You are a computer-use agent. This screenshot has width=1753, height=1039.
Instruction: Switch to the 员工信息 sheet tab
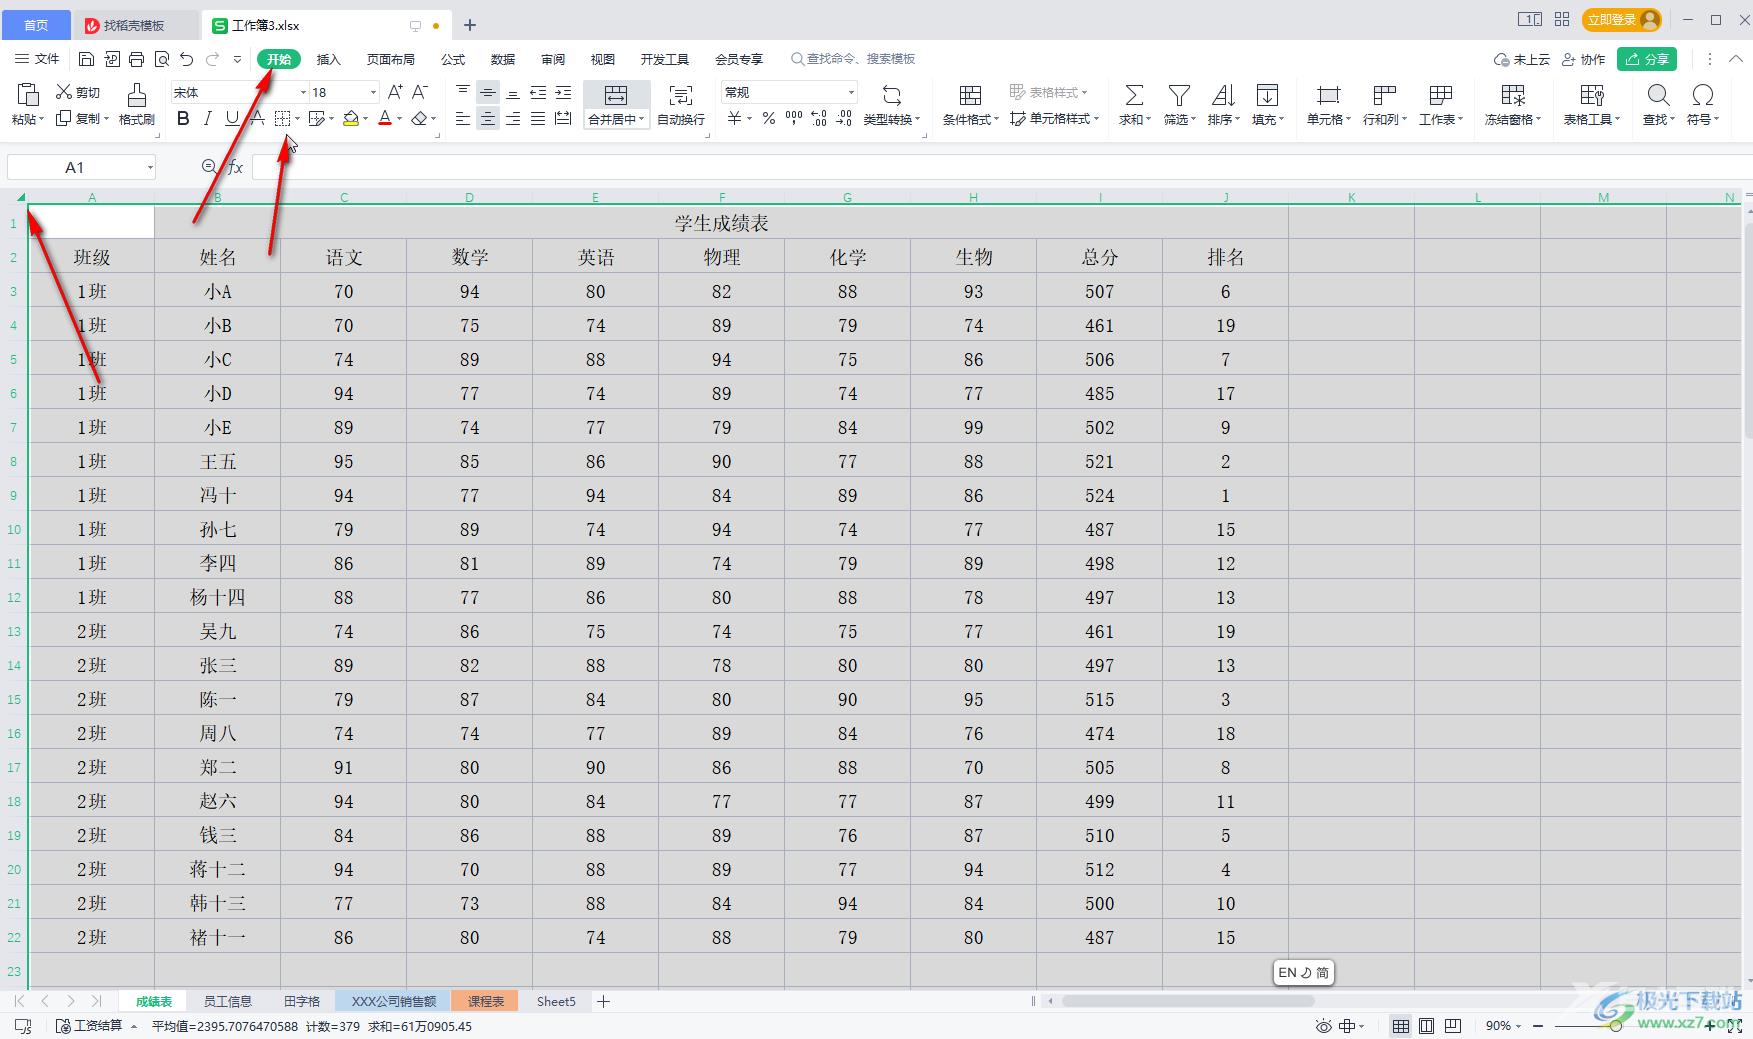coord(227,1001)
